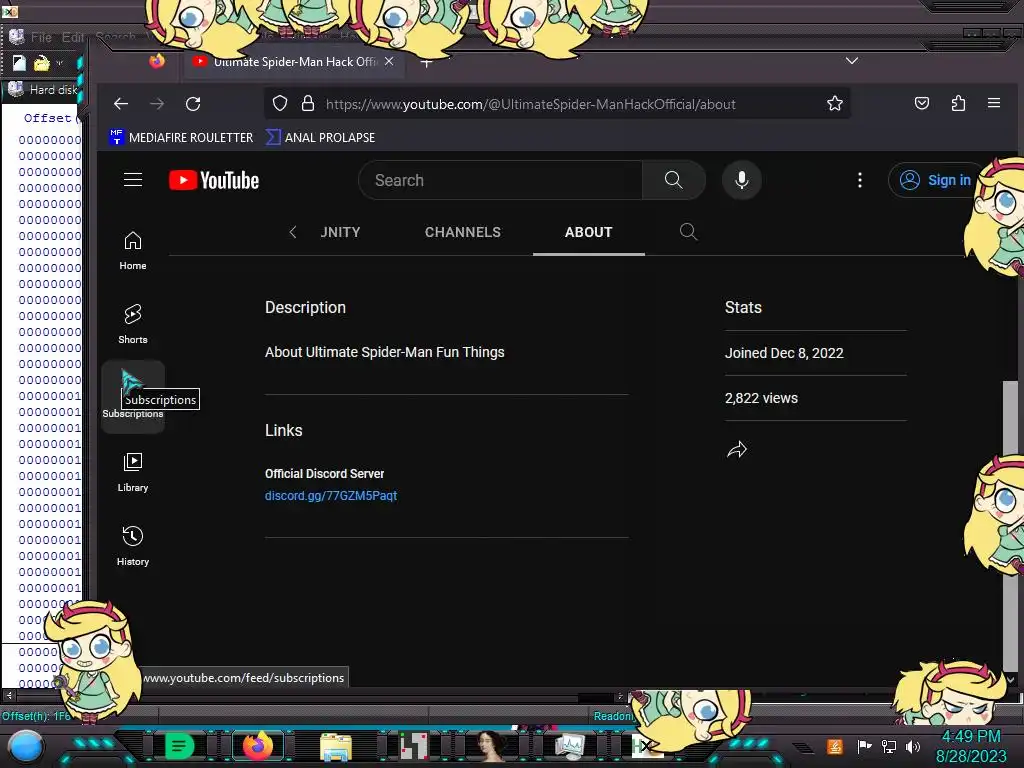
Task: Click the system monitor icon in taskbar
Action: 569,746
